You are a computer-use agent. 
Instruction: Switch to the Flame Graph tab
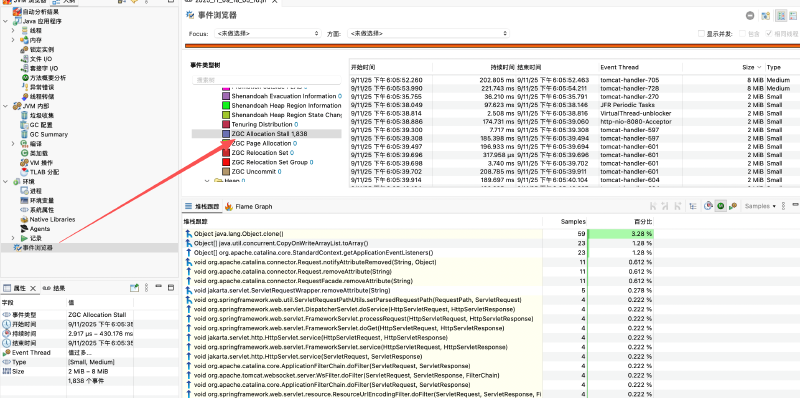click(x=249, y=207)
